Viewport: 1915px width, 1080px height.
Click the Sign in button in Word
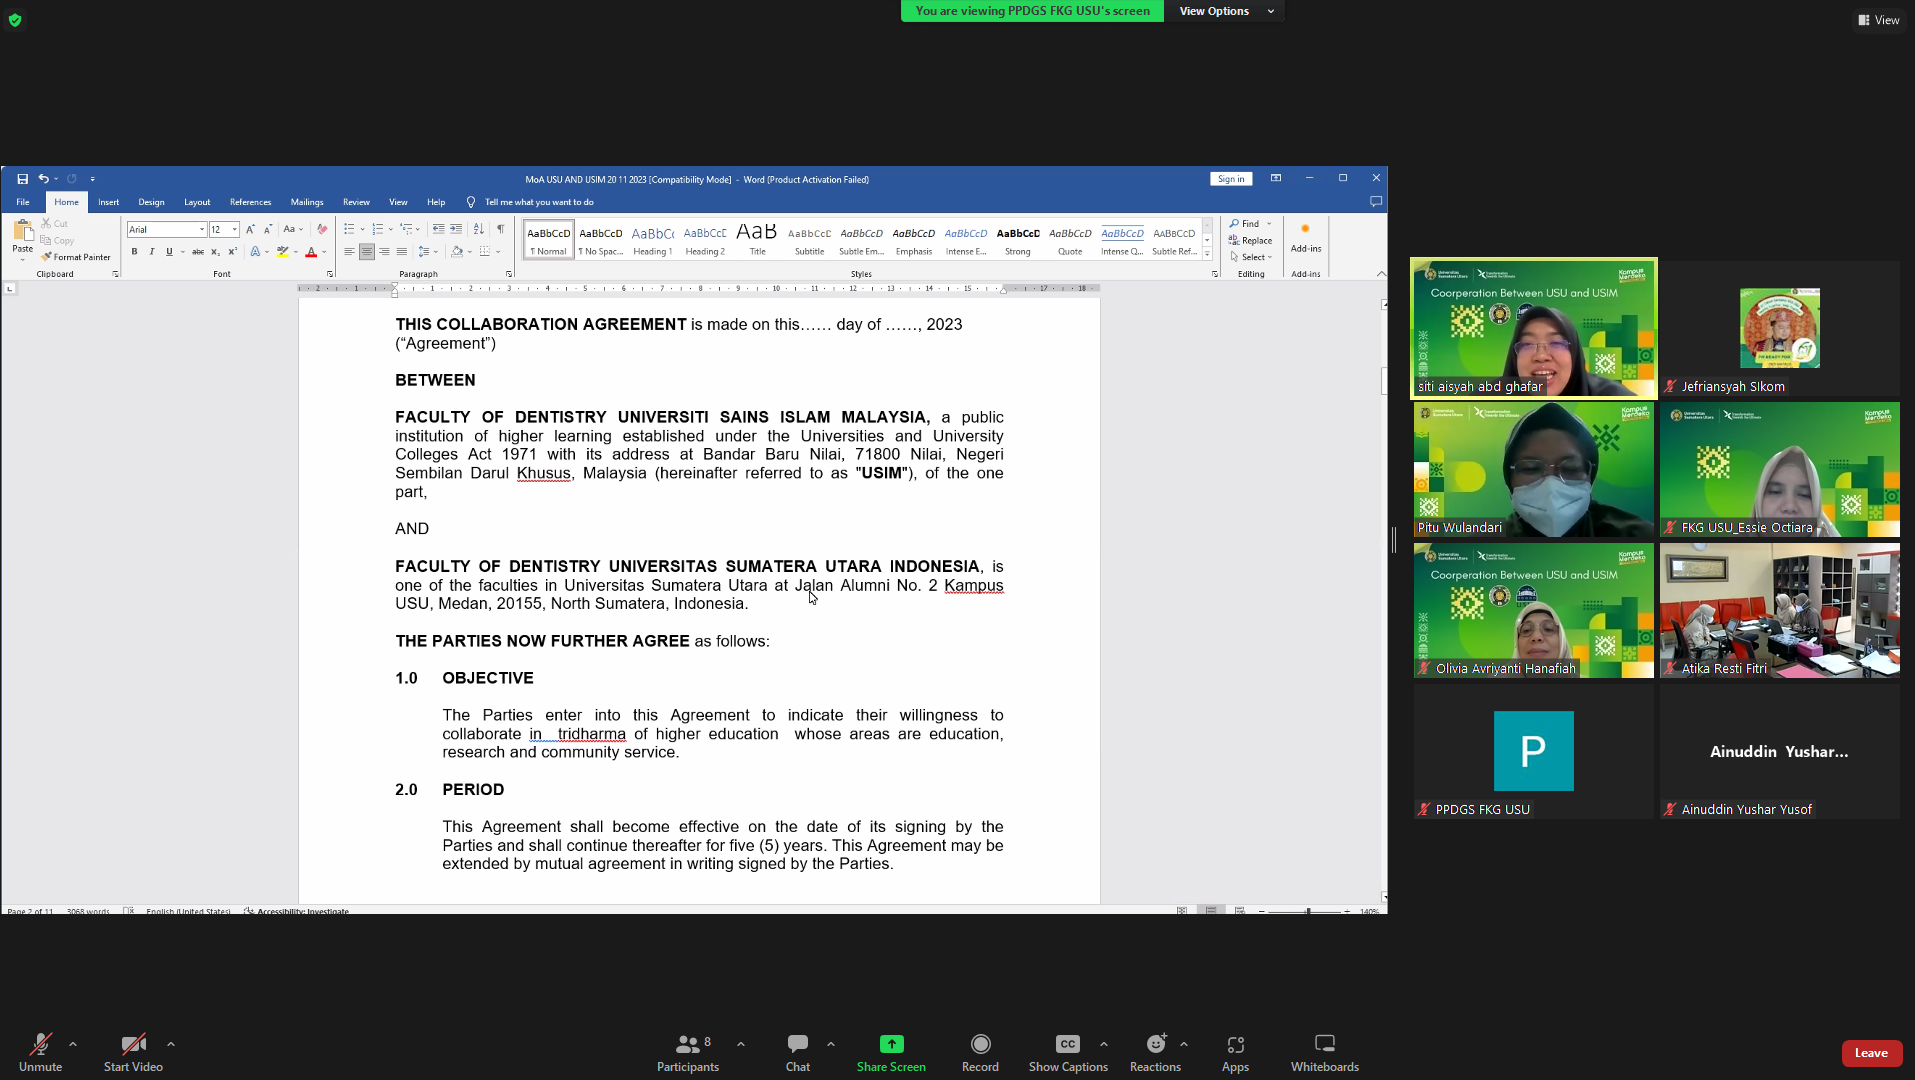1231,179
